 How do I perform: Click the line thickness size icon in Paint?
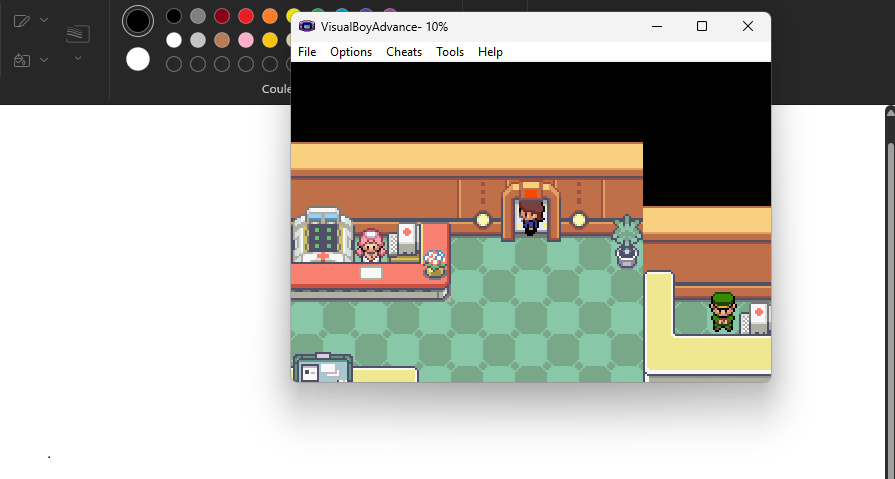point(78,34)
